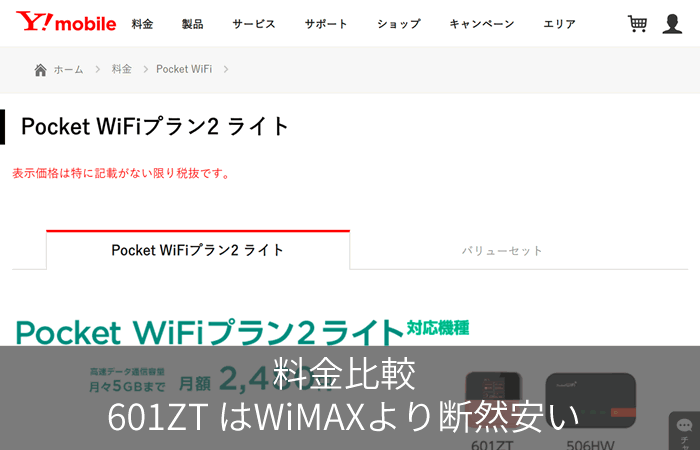Open the サポート menu
The height and width of the screenshot is (450, 700).
pos(326,24)
